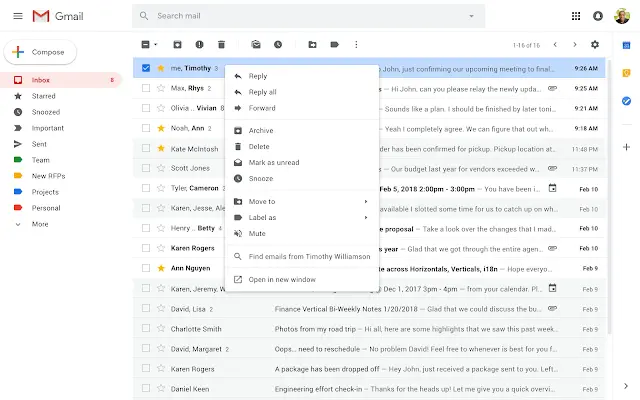
Task: Choose Mark as unread from context menu
Action: 302,162
